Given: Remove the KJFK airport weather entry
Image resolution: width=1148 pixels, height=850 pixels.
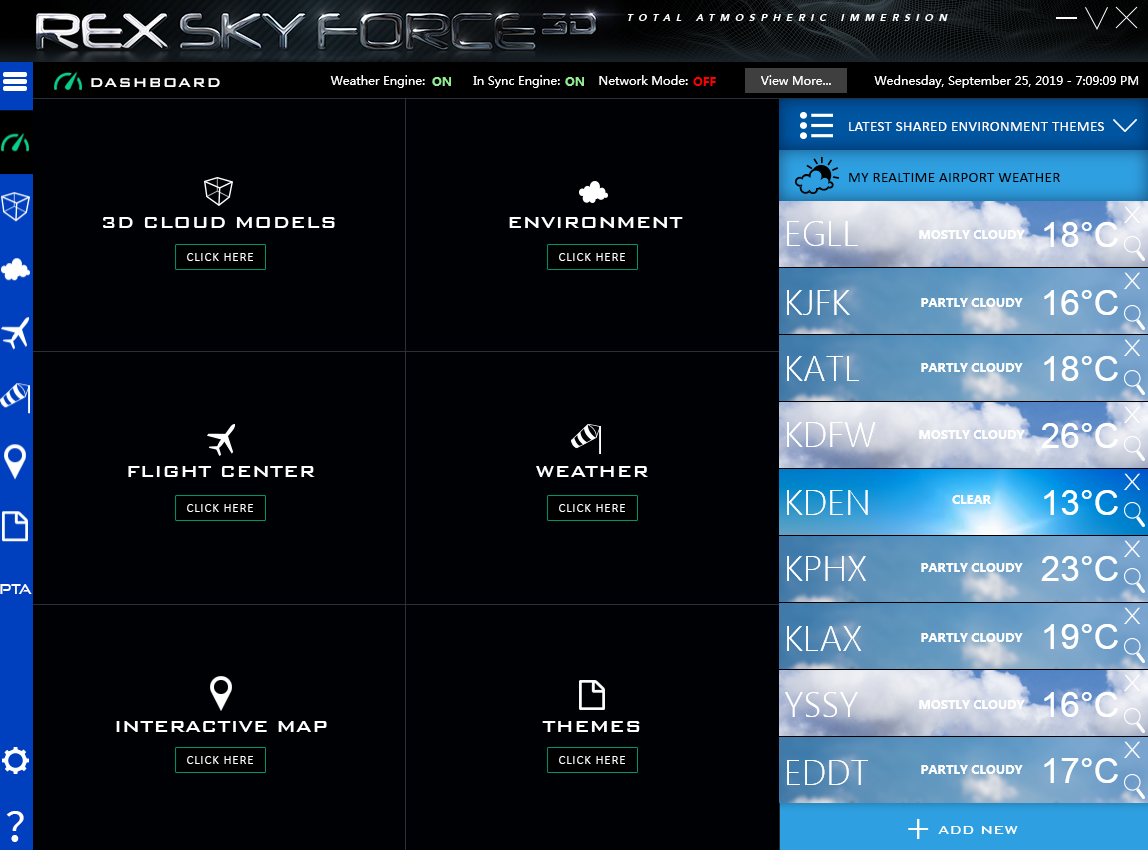Looking at the screenshot, I should 1132,281.
